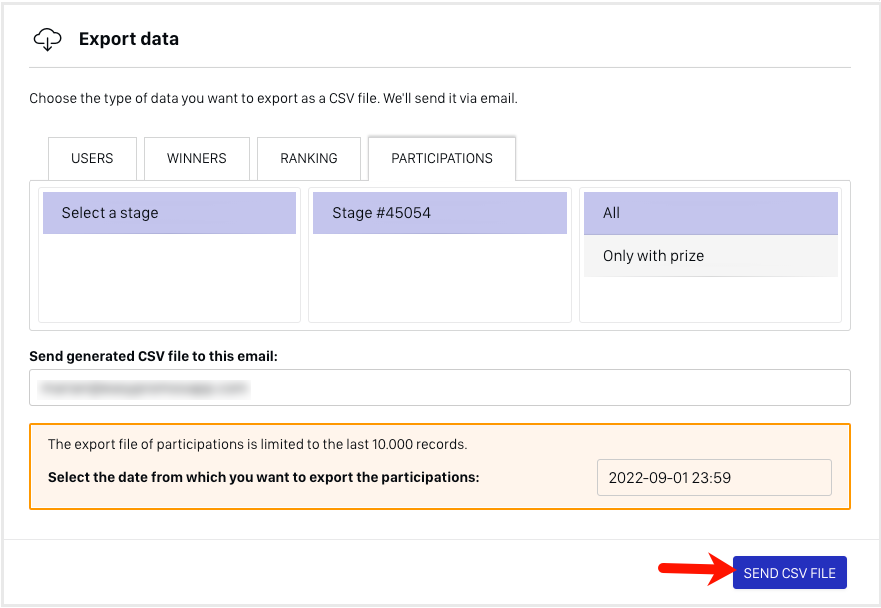
Task: Focus the recipient email input field
Action: click(x=439, y=388)
